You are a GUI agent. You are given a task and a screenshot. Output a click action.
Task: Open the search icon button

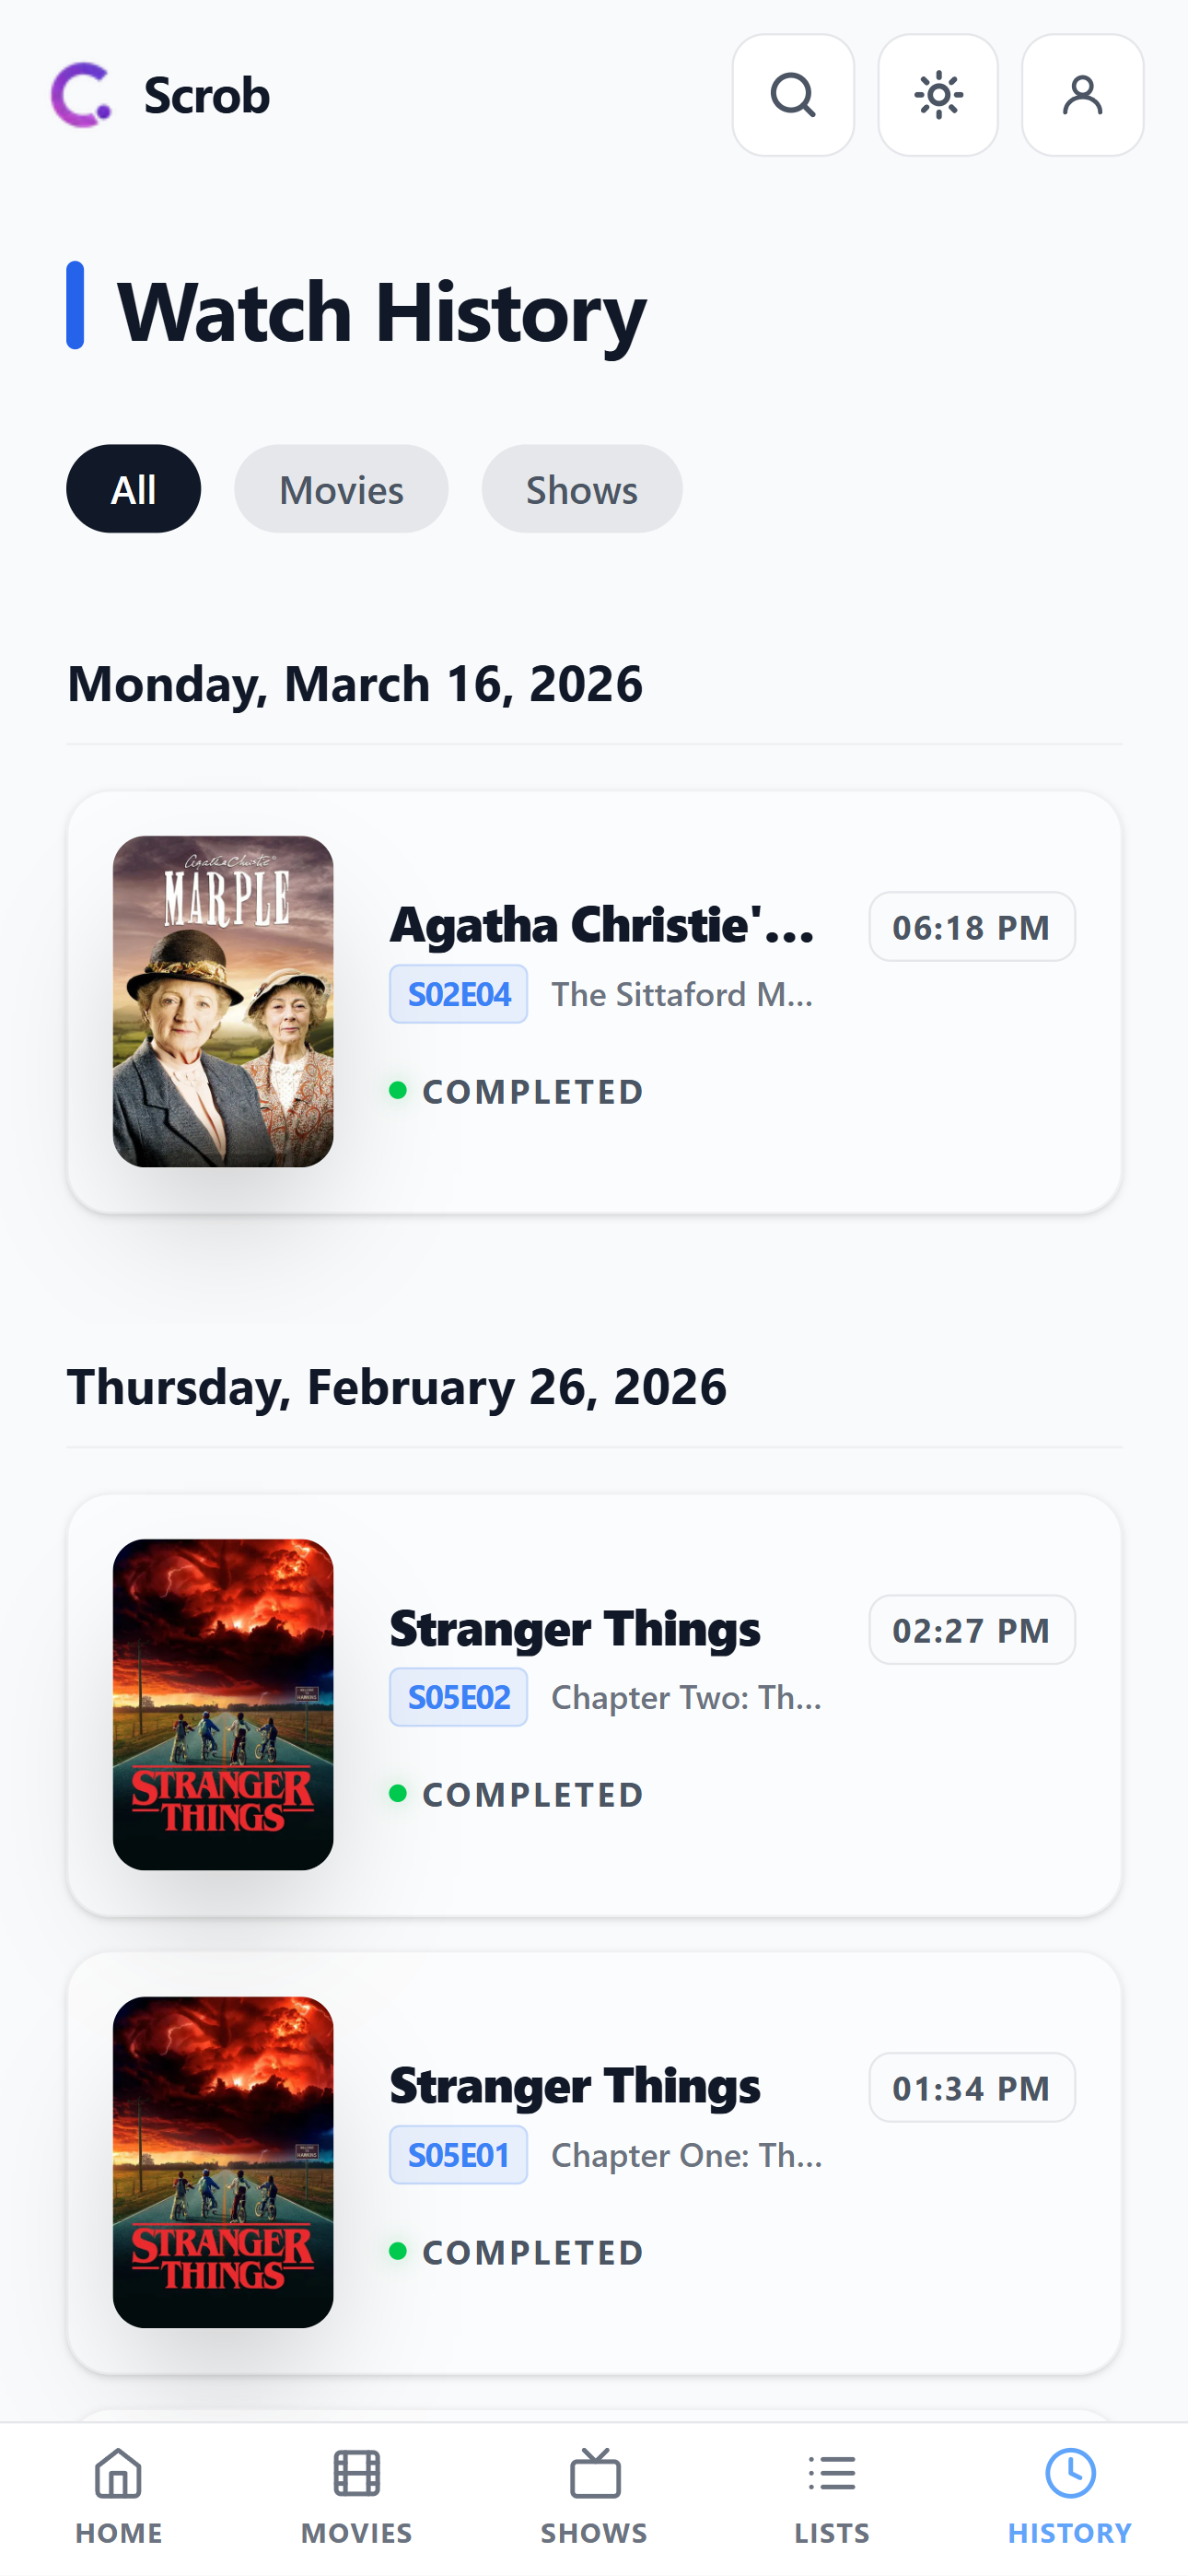[x=792, y=95]
